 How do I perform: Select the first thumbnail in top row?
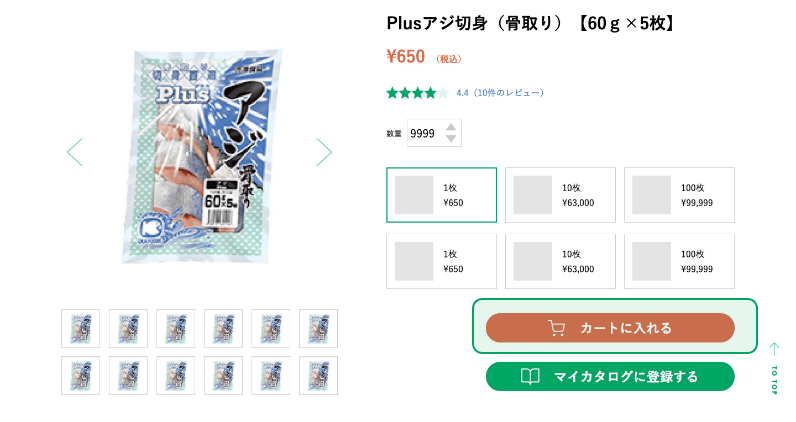pyautogui.click(x=80, y=328)
